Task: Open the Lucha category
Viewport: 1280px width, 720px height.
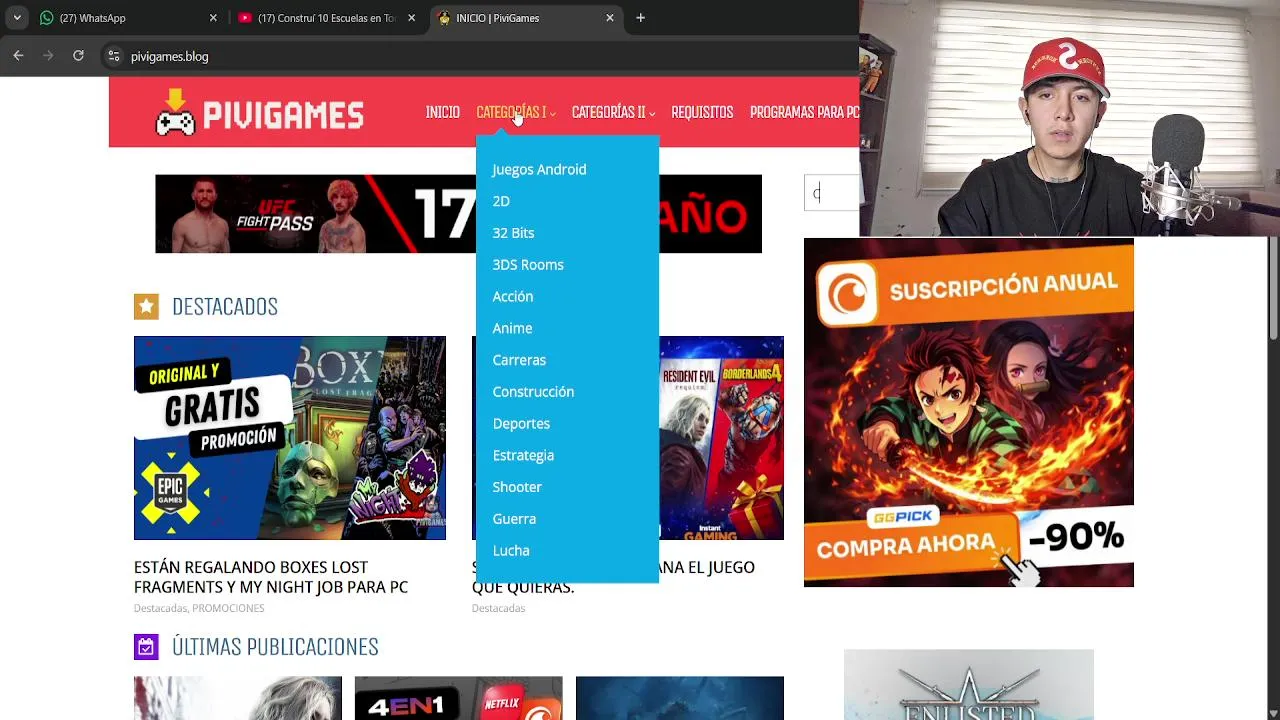Action: point(511,551)
